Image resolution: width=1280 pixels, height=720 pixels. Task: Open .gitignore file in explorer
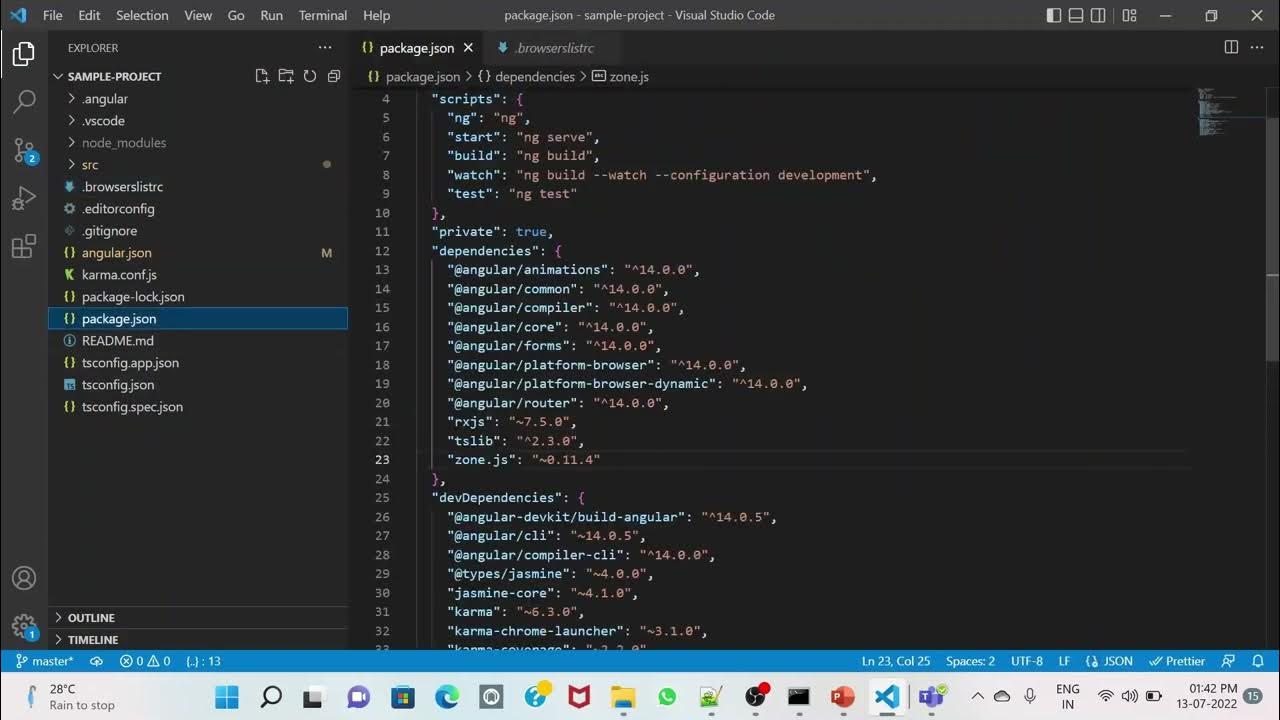198,231
